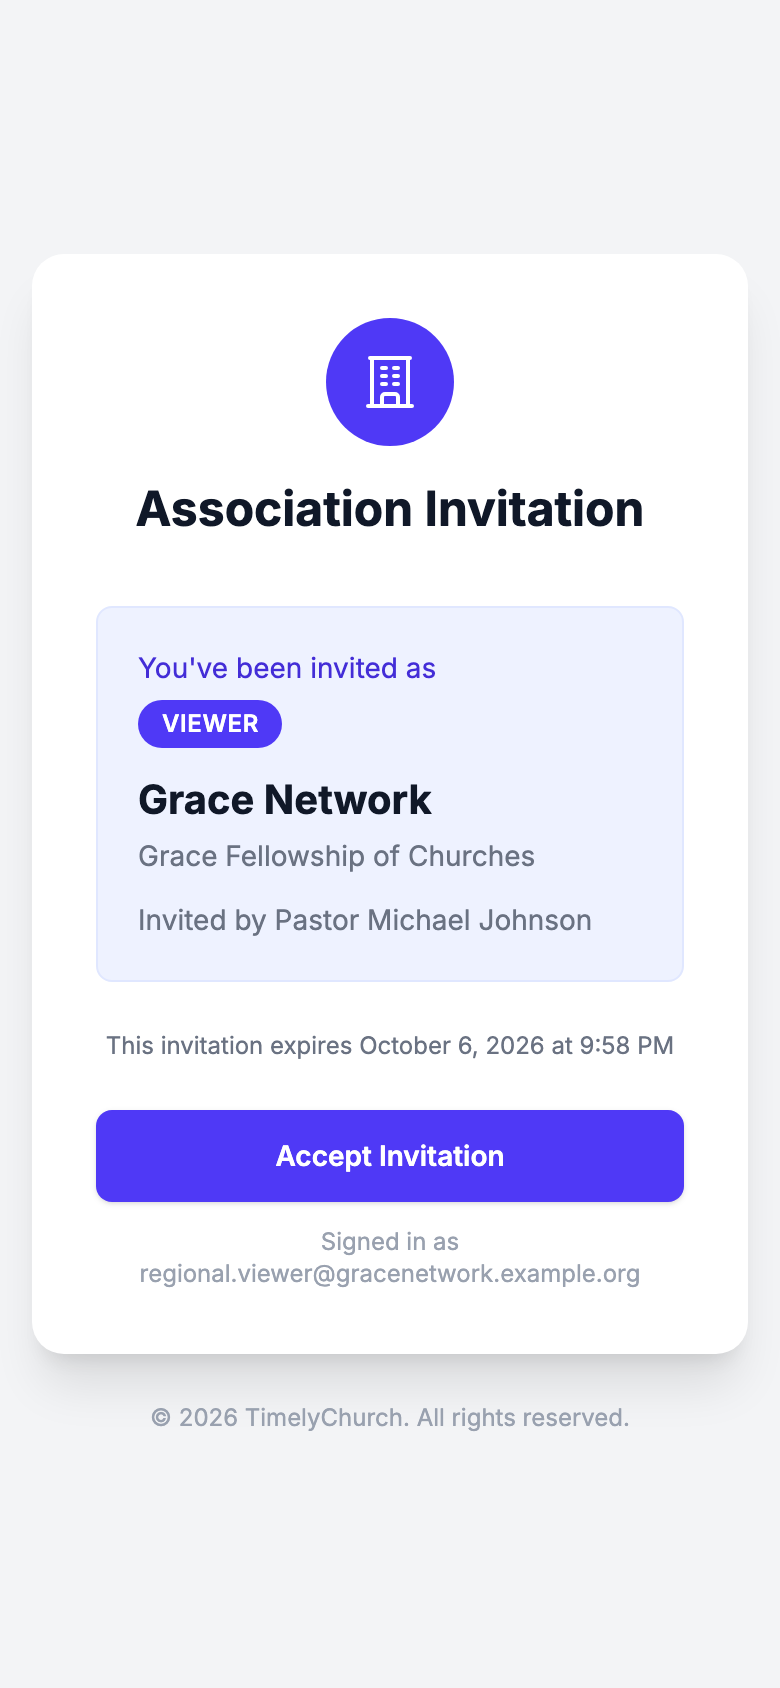Click the You've been invited as label
Image resolution: width=780 pixels, height=1688 pixels.
pos(287,668)
